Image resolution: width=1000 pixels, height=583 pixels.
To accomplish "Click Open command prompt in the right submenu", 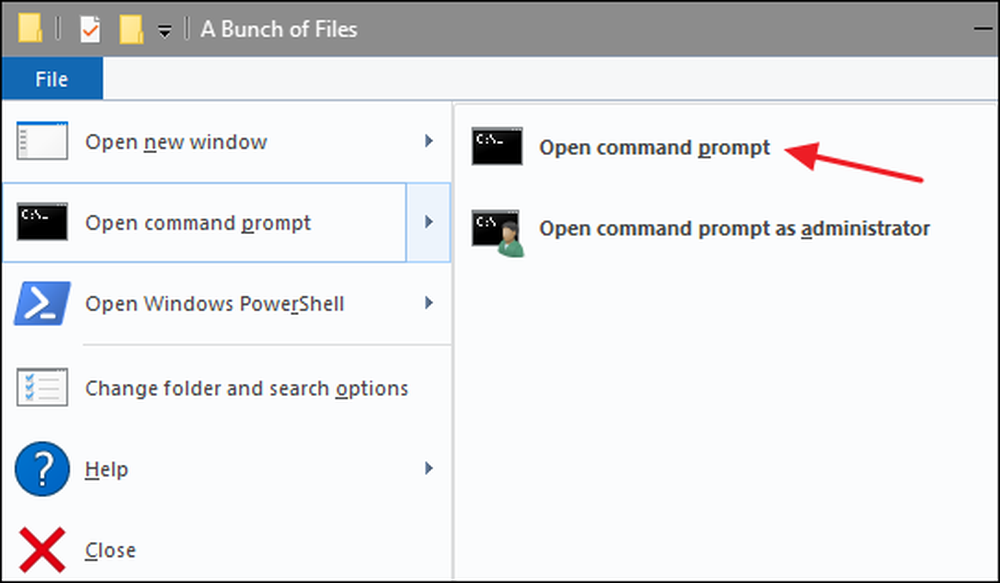I will 654,147.
